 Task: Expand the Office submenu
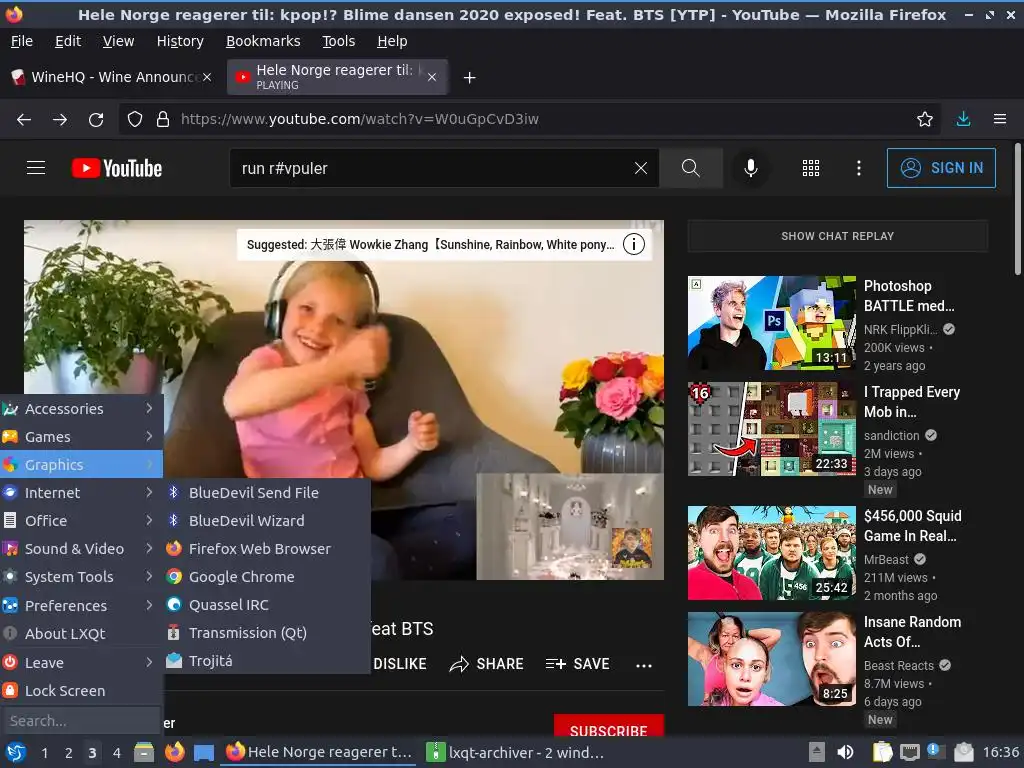point(82,521)
